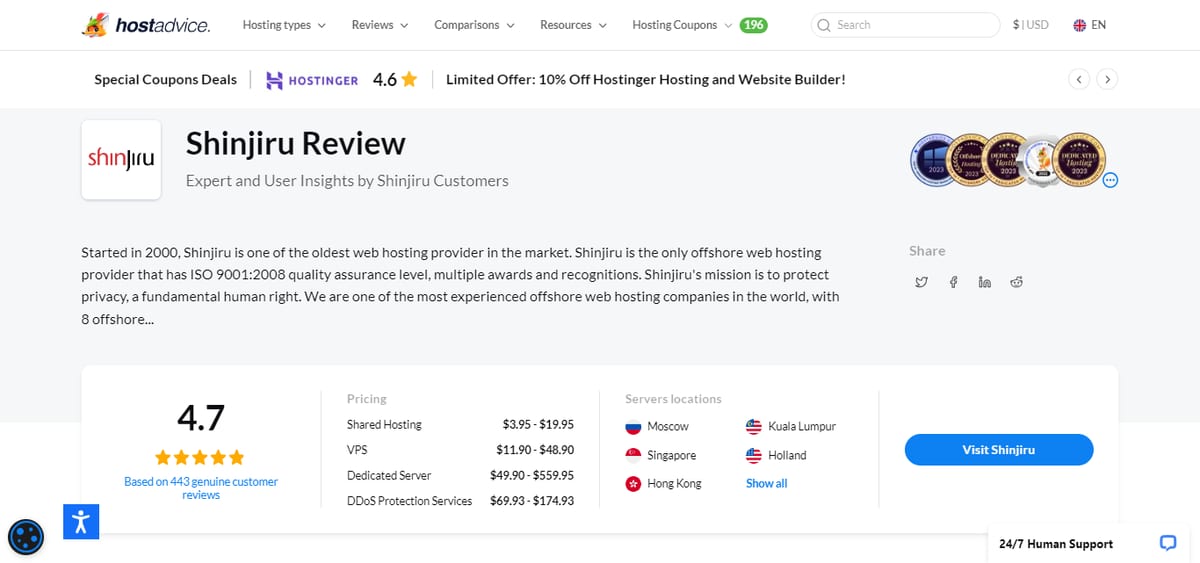Open the EN language selector
Image resolution: width=1200 pixels, height=563 pixels.
tap(1090, 25)
